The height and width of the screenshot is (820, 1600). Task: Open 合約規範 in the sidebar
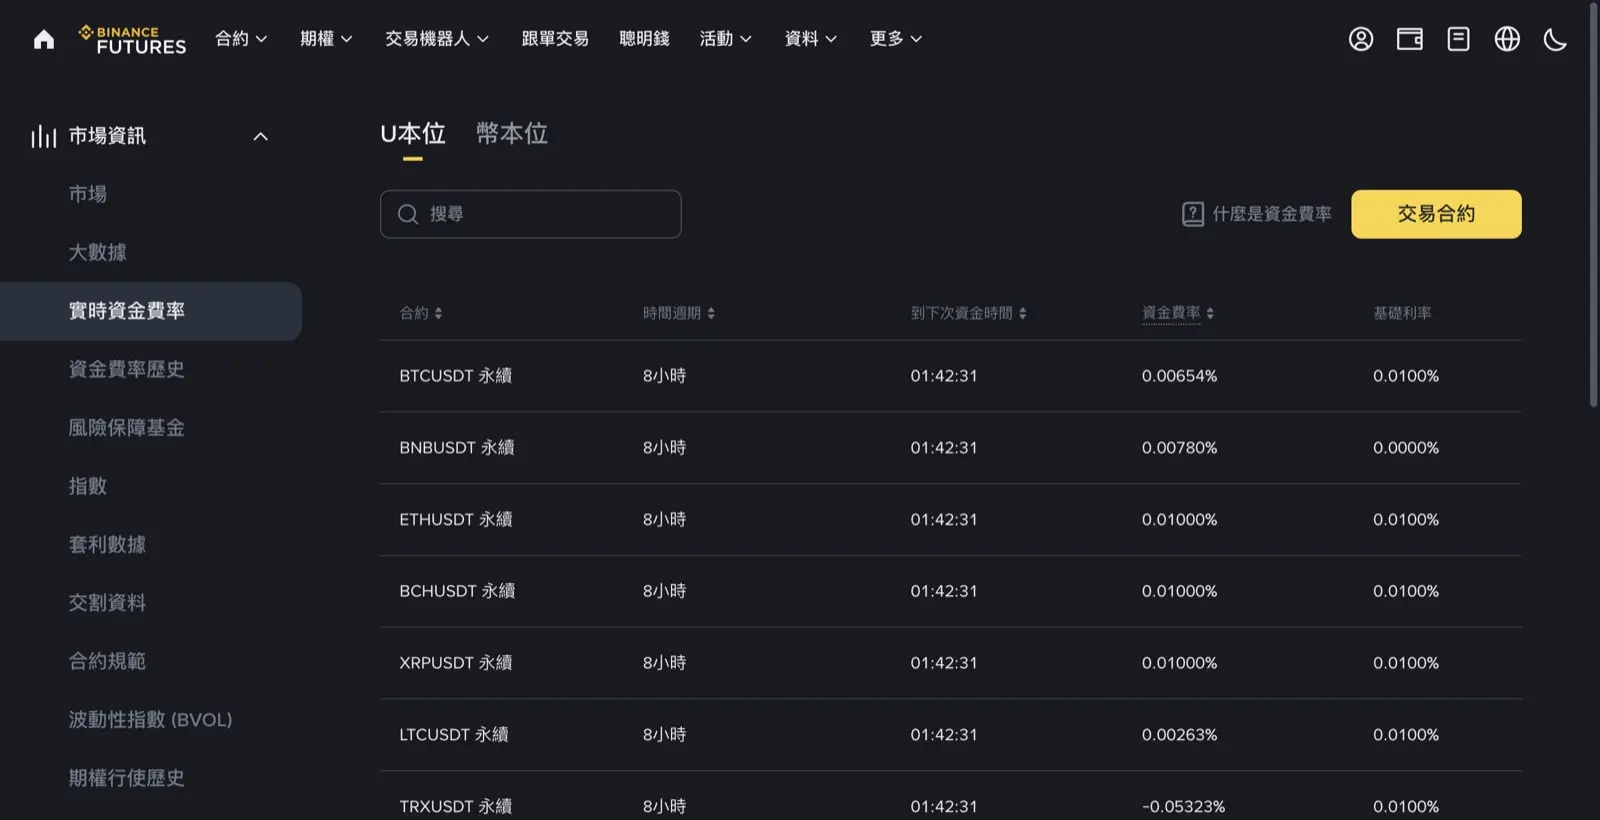click(x=107, y=661)
